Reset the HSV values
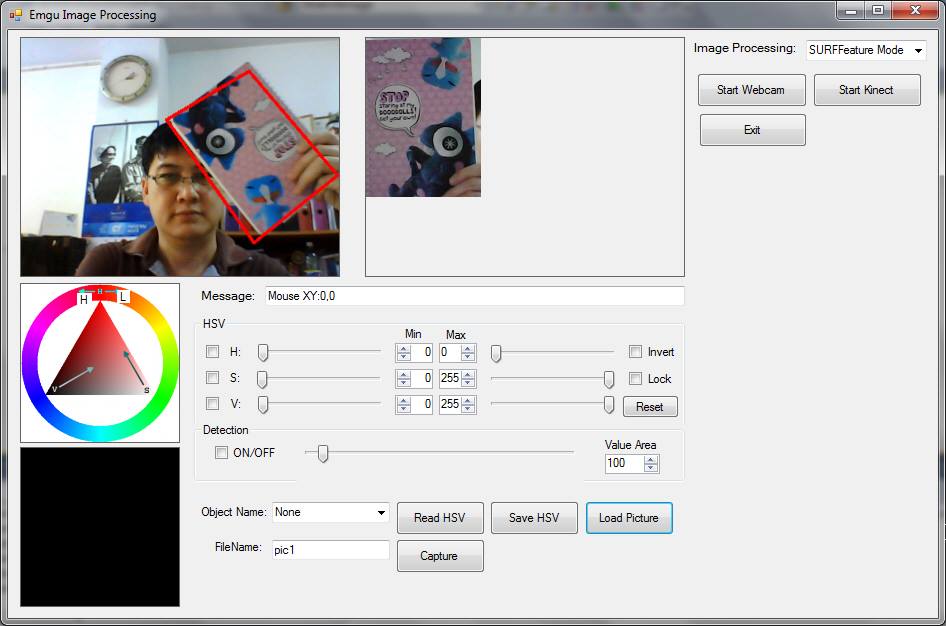 tap(650, 406)
